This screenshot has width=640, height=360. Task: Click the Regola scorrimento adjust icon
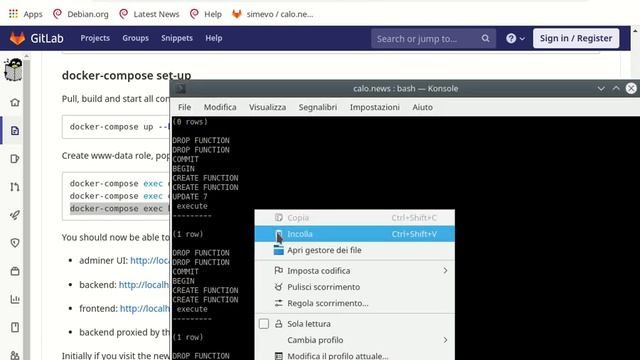point(278,303)
